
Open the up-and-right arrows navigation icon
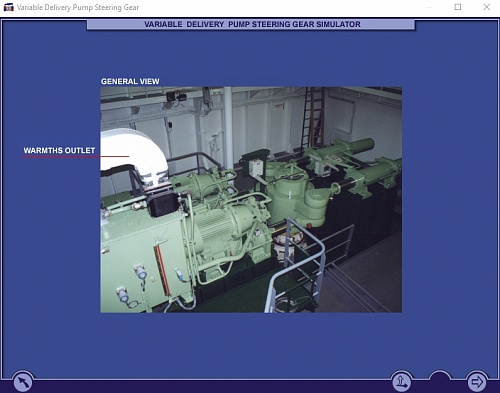pyautogui.click(x=401, y=381)
